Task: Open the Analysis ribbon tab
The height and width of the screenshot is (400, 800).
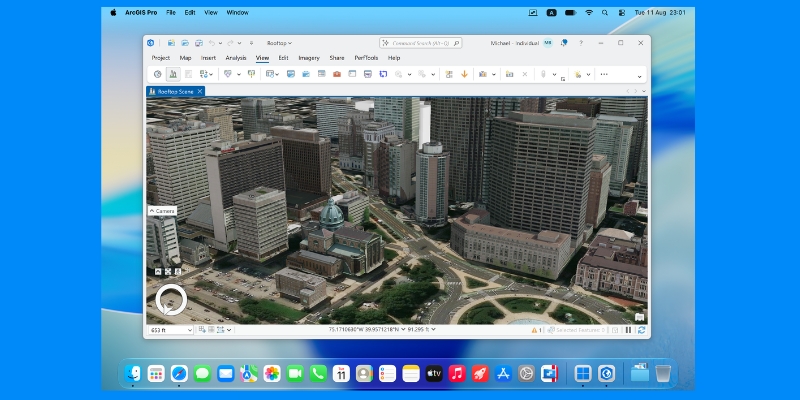Action: pyautogui.click(x=236, y=58)
